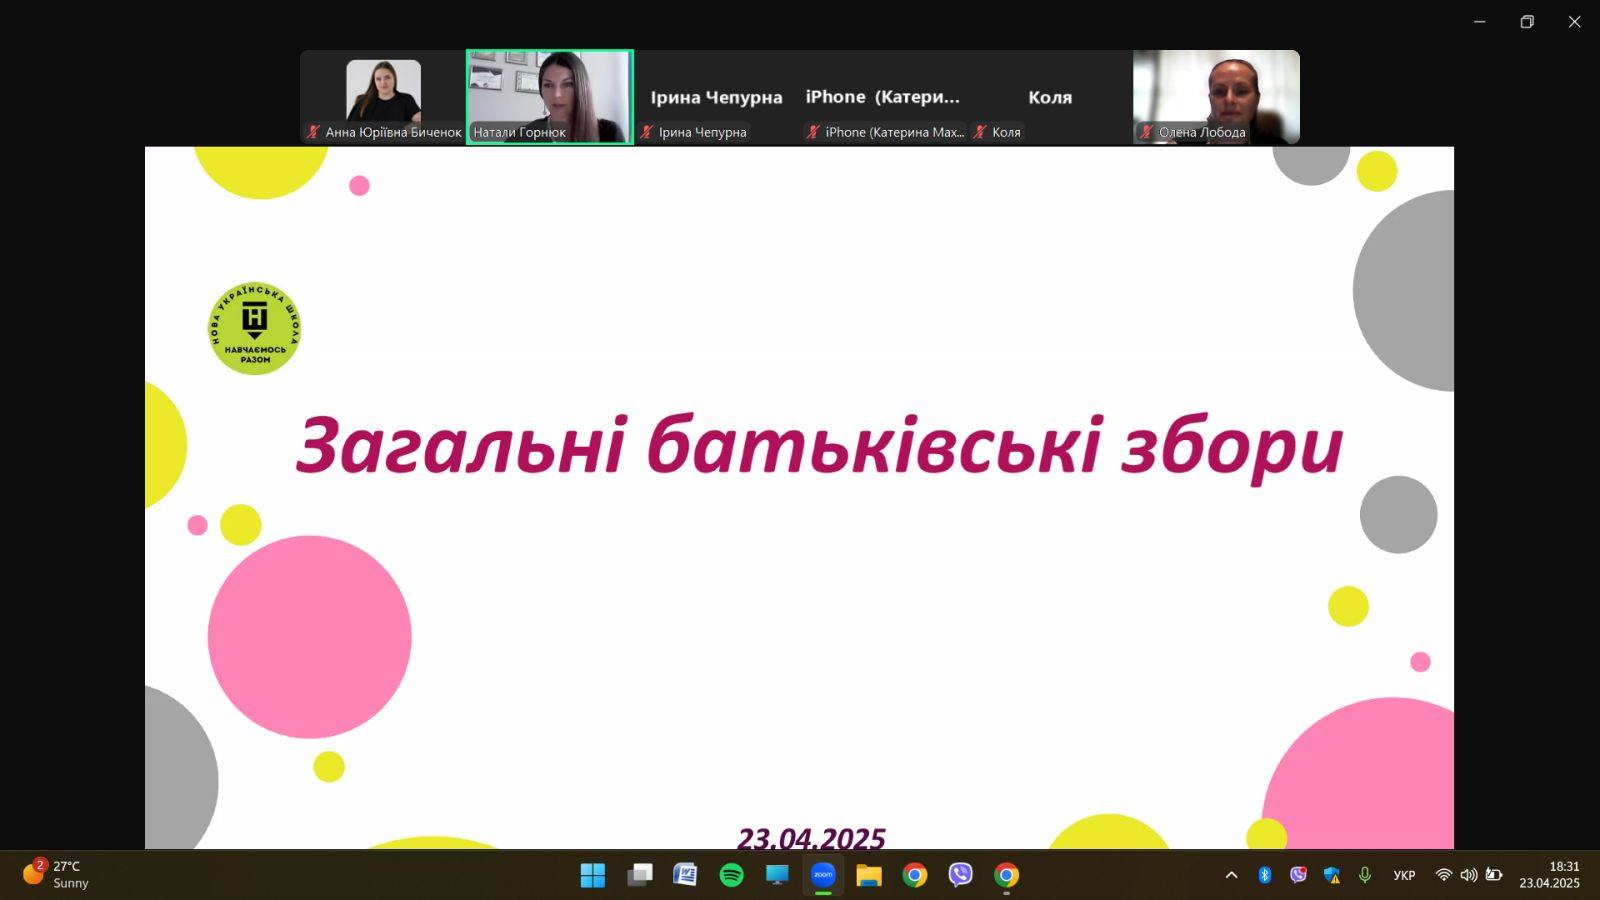Switch the УКР keyboard language indicator
Image resolution: width=1600 pixels, height=900 pixels.
1404,875
